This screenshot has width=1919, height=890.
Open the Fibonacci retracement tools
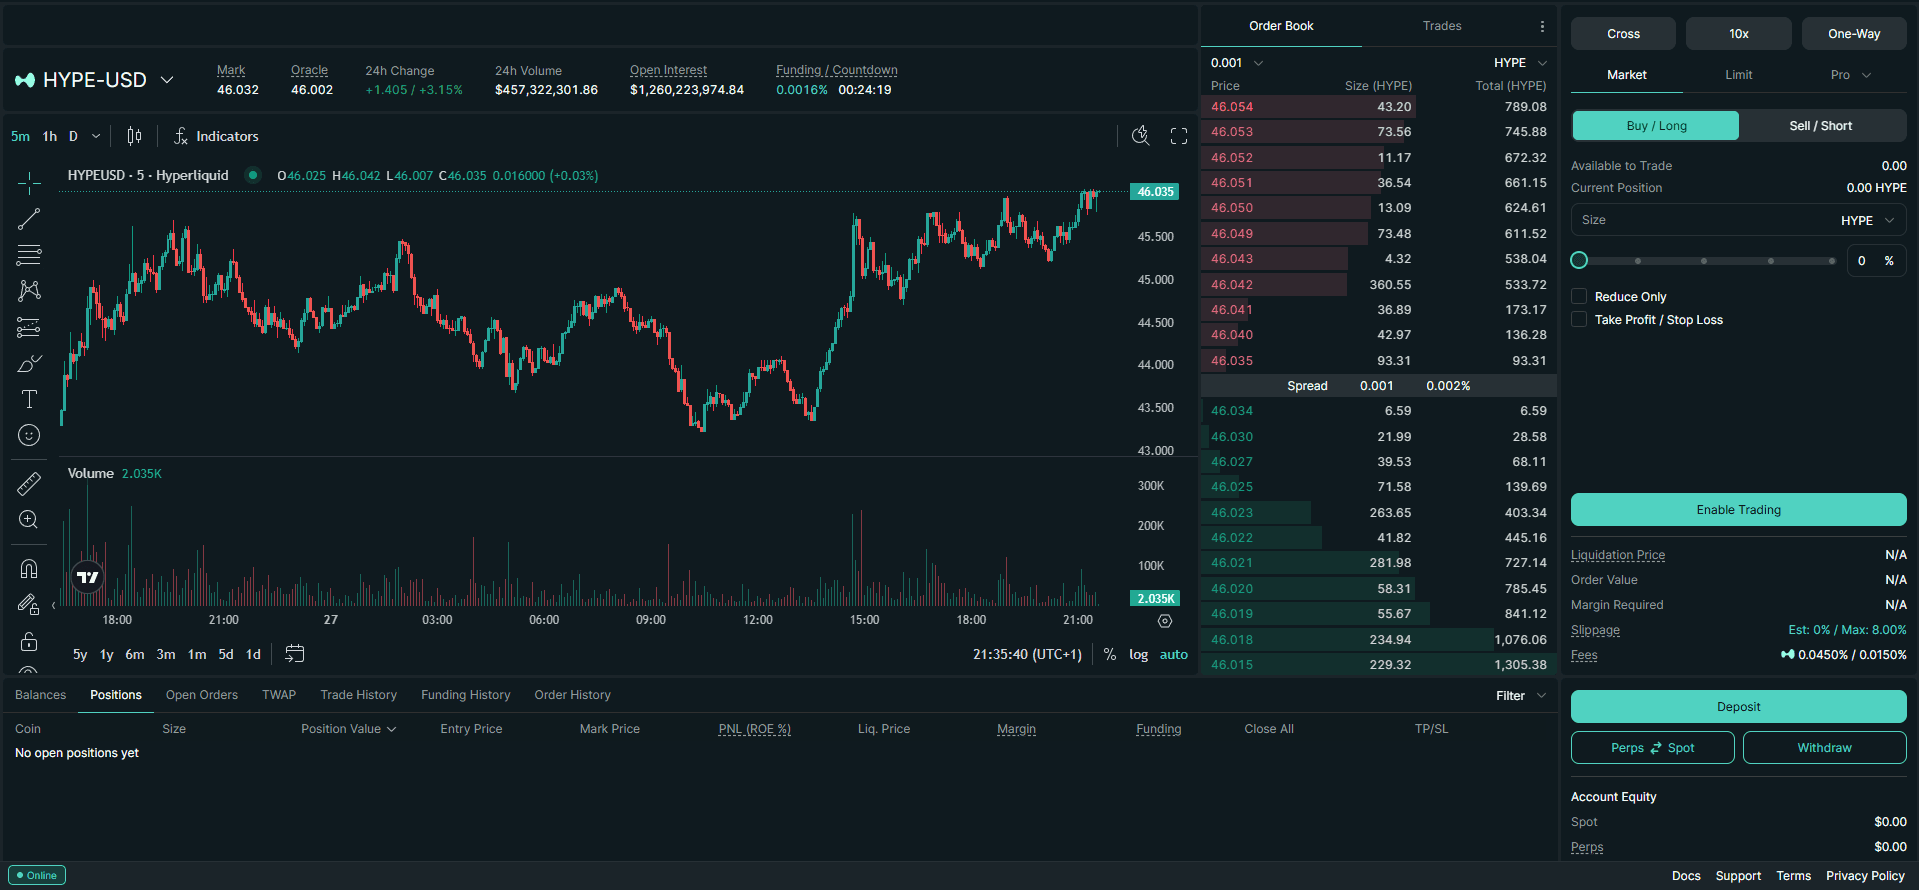(29, 255)
